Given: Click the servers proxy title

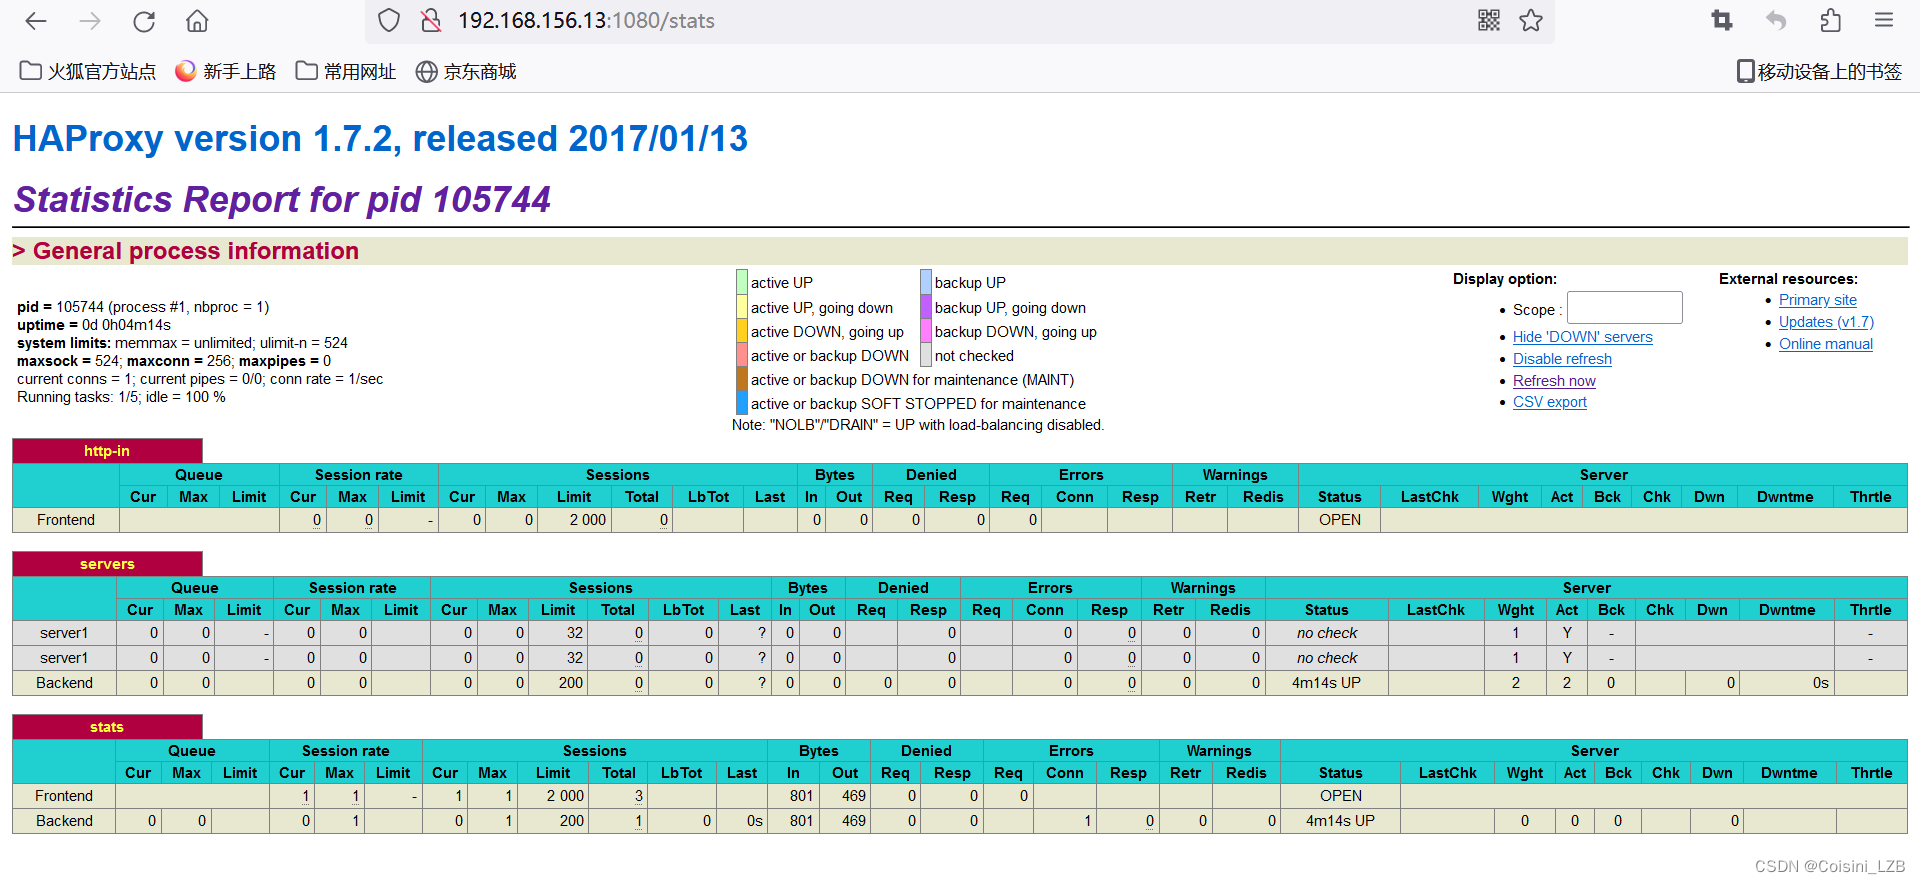Looking at the screenshot, I should click(107, 564).
